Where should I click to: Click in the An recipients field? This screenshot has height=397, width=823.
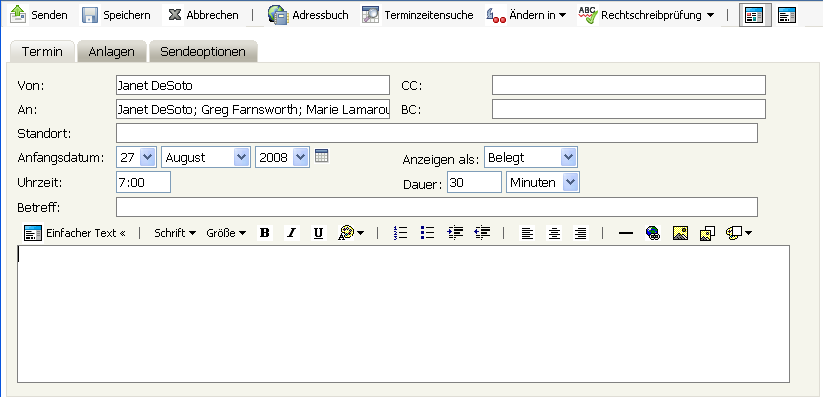click(253, 109)
